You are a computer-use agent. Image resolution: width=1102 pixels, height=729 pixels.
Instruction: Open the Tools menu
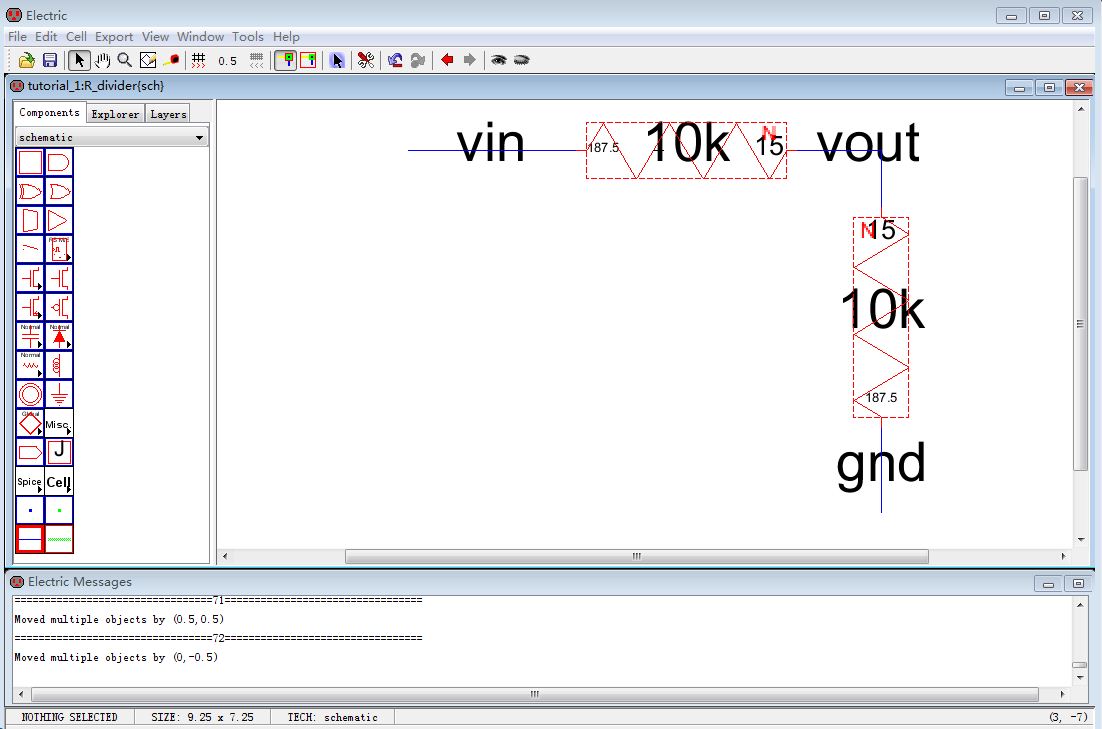[x=247, y=37]
